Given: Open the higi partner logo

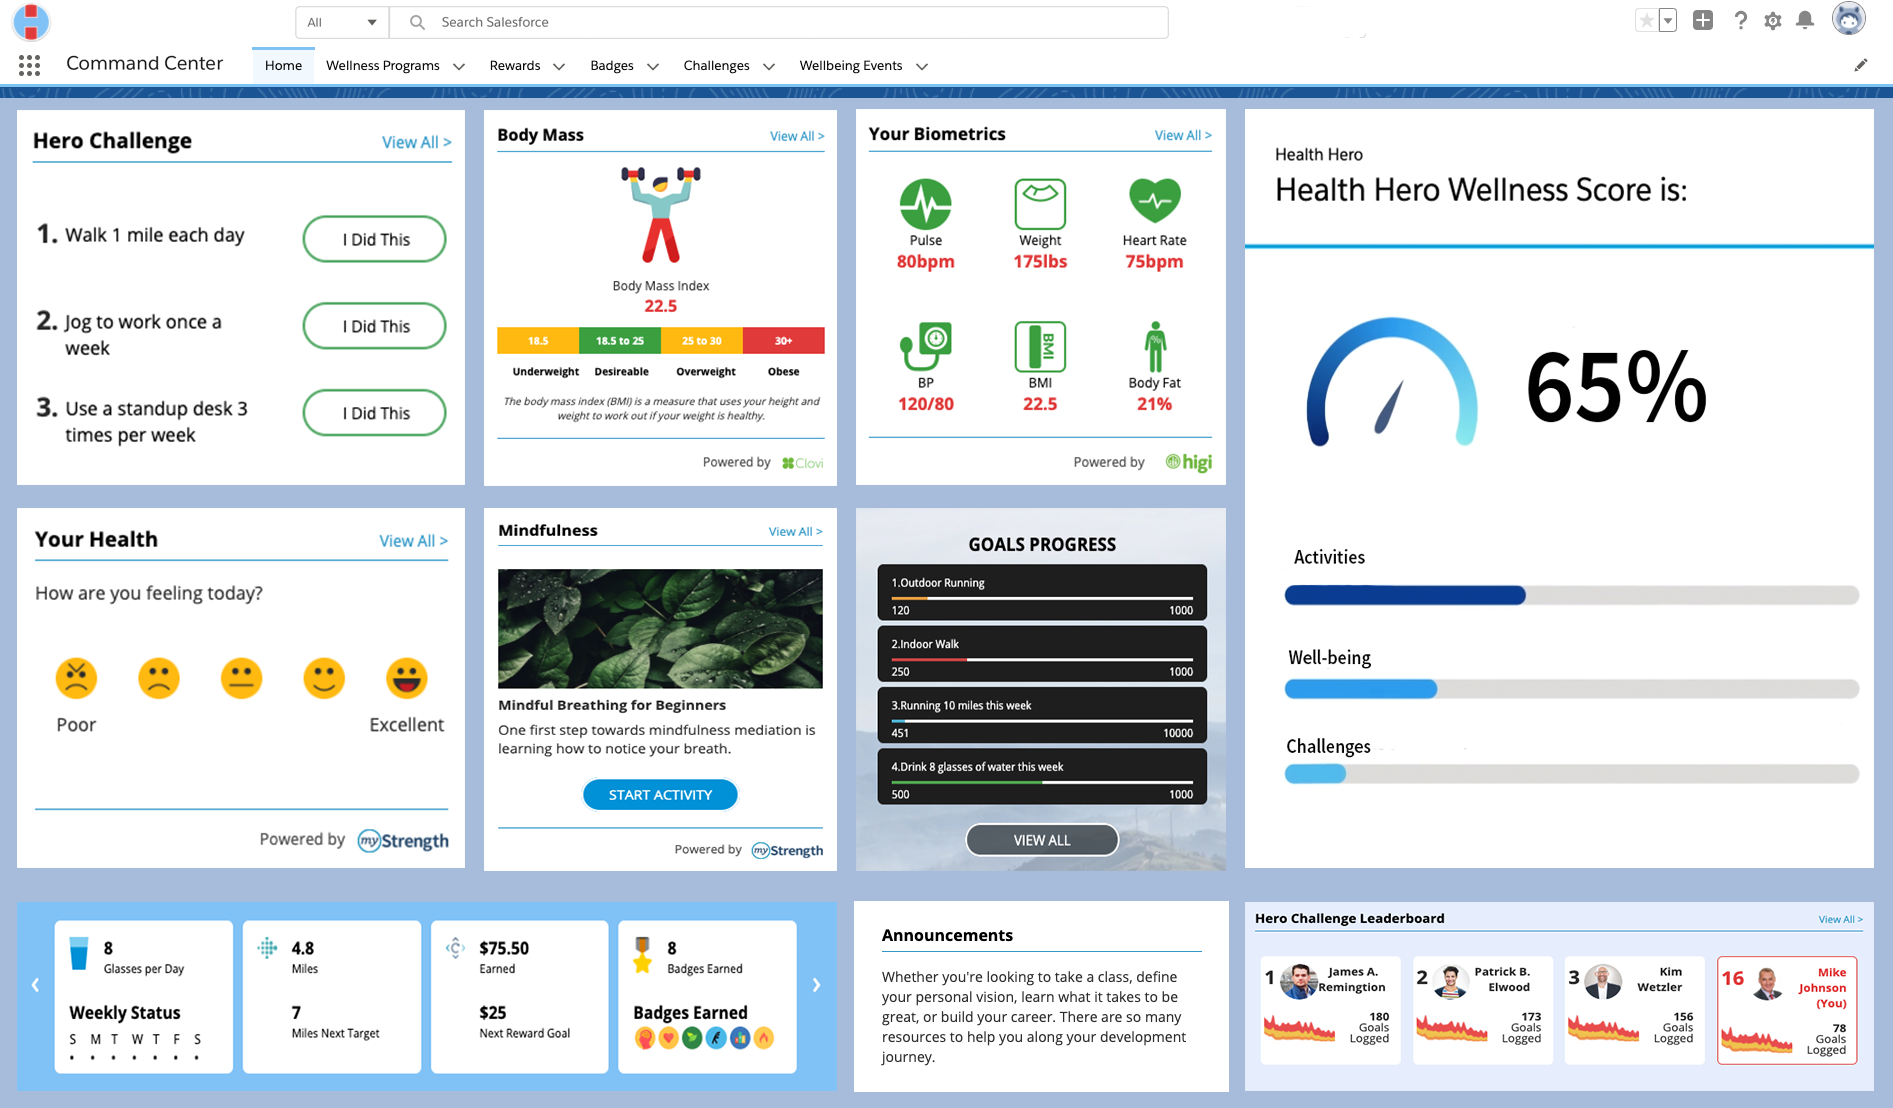Looking at the screenshot, I should (x=1188, y=462).
